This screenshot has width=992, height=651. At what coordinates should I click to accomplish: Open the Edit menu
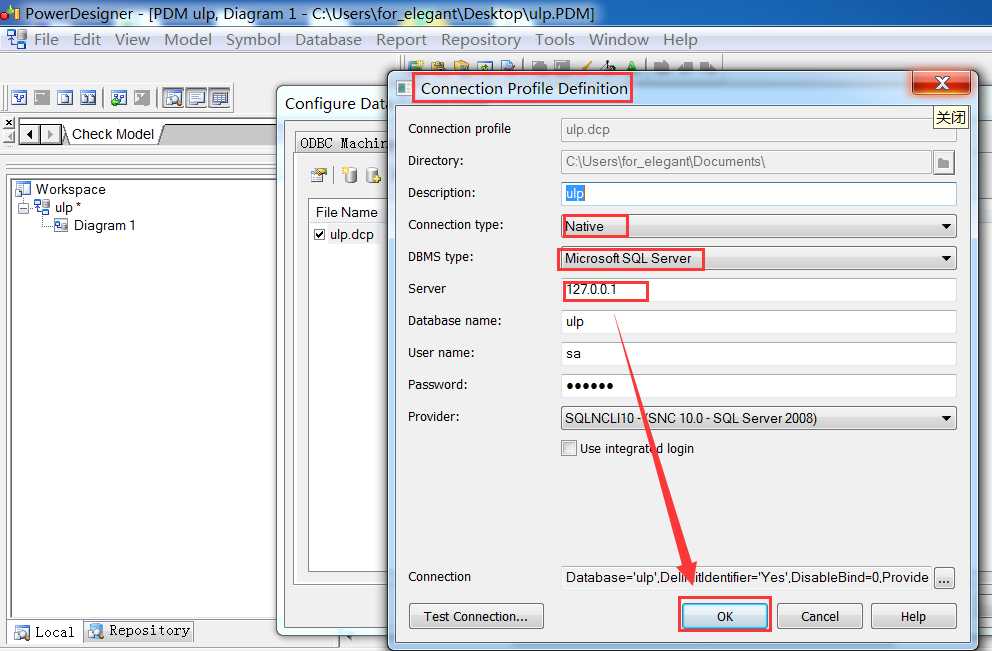pyautogui.click(x=87, y=39)
